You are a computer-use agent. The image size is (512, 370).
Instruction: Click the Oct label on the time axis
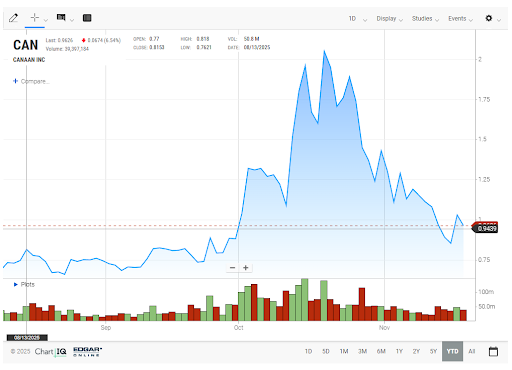(x=239, y=328)
